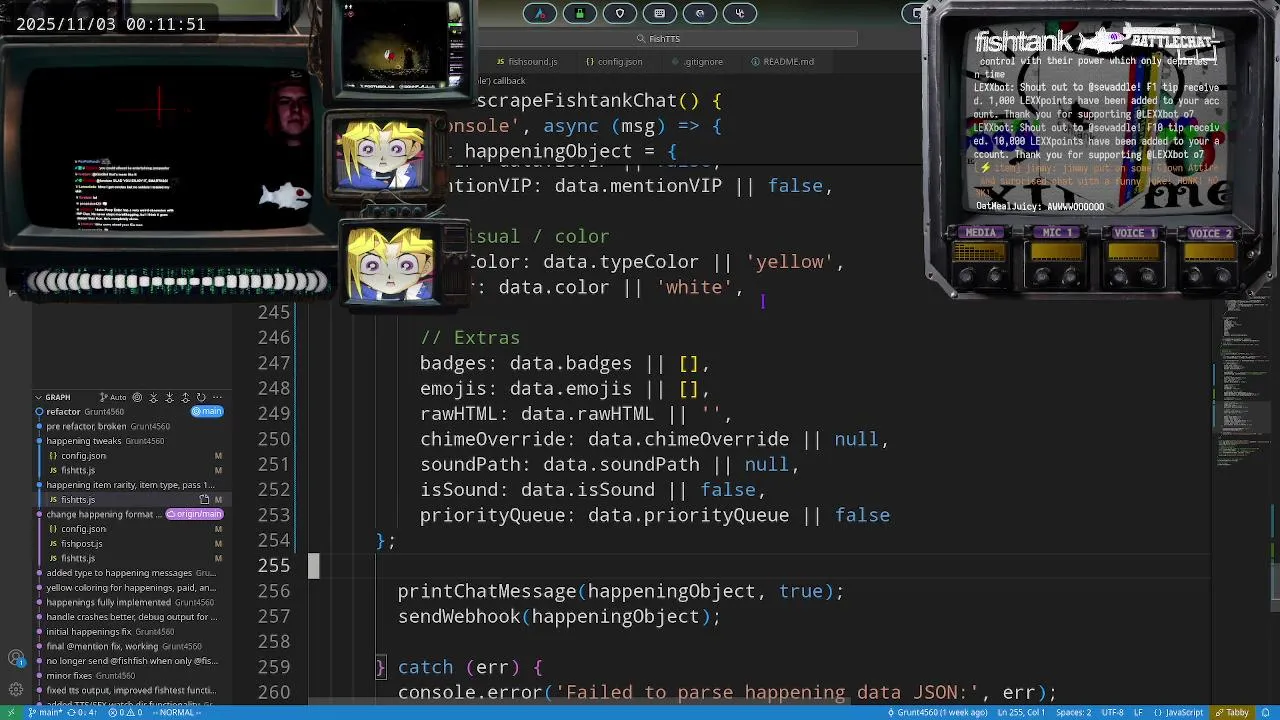The width and height of the screenshot is (1280, 720).
Task: Select 'no longer send @fishfish' commit
Action: [x=130, y=661]
